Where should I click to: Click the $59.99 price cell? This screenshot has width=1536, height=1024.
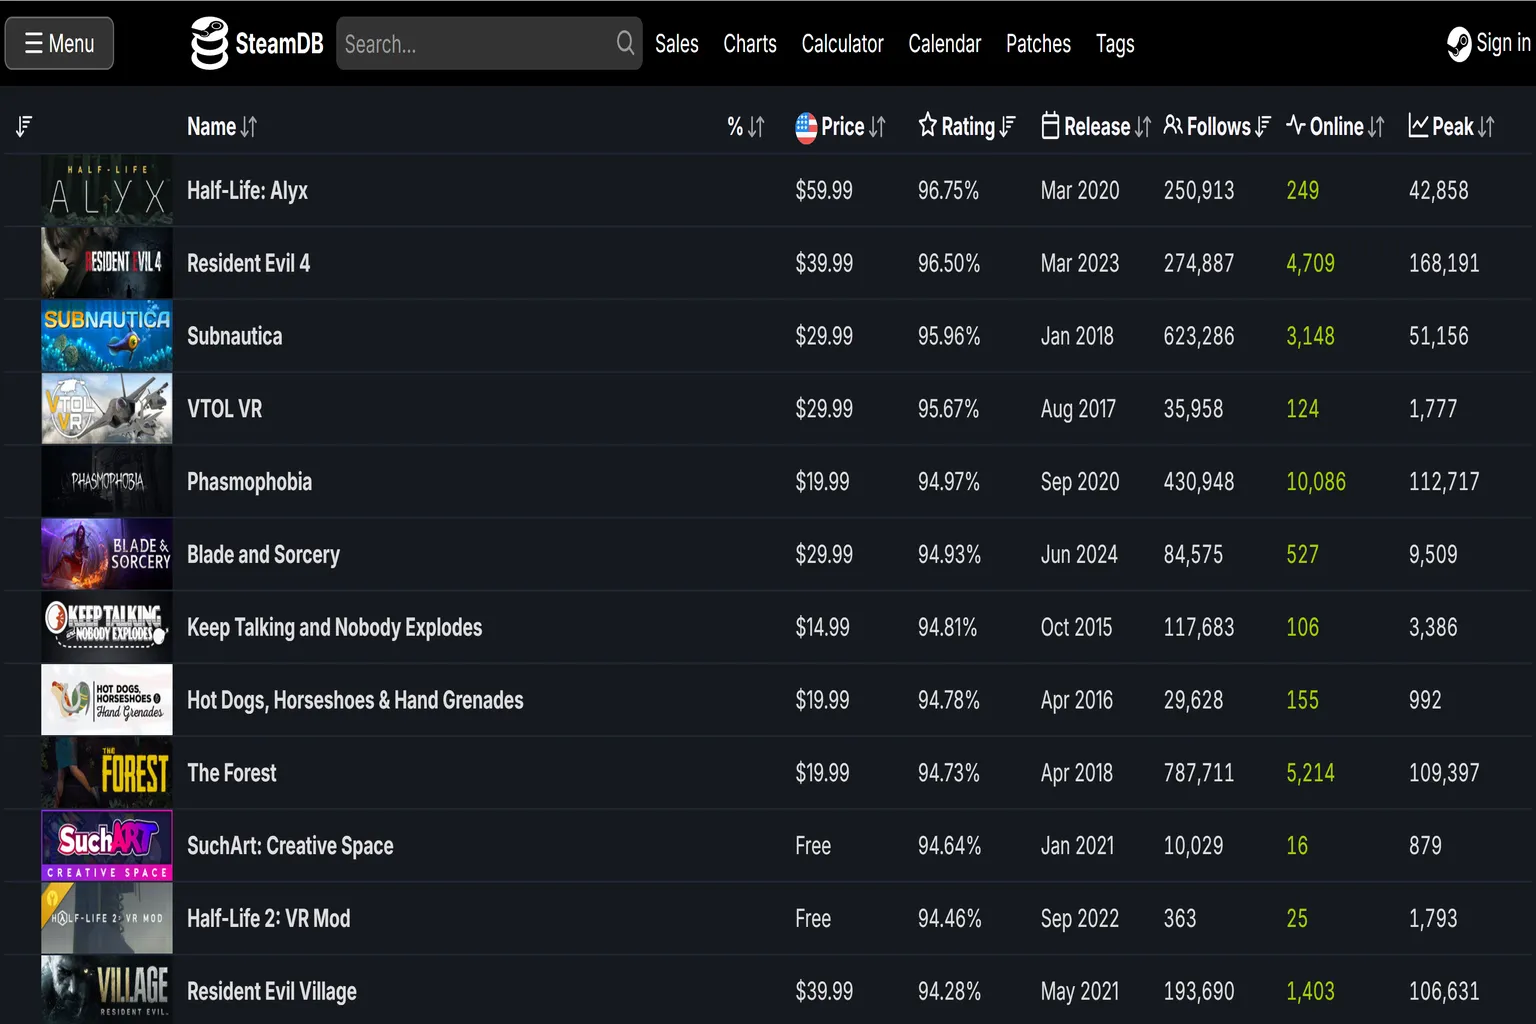coord(824,191)
